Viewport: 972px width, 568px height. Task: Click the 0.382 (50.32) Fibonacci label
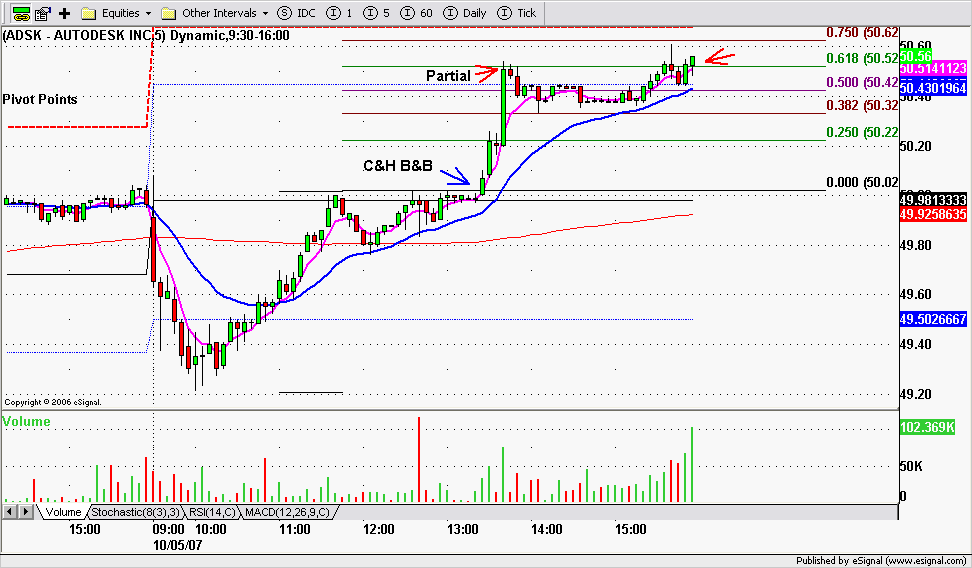pyautogui.click(x=862, y=105)
